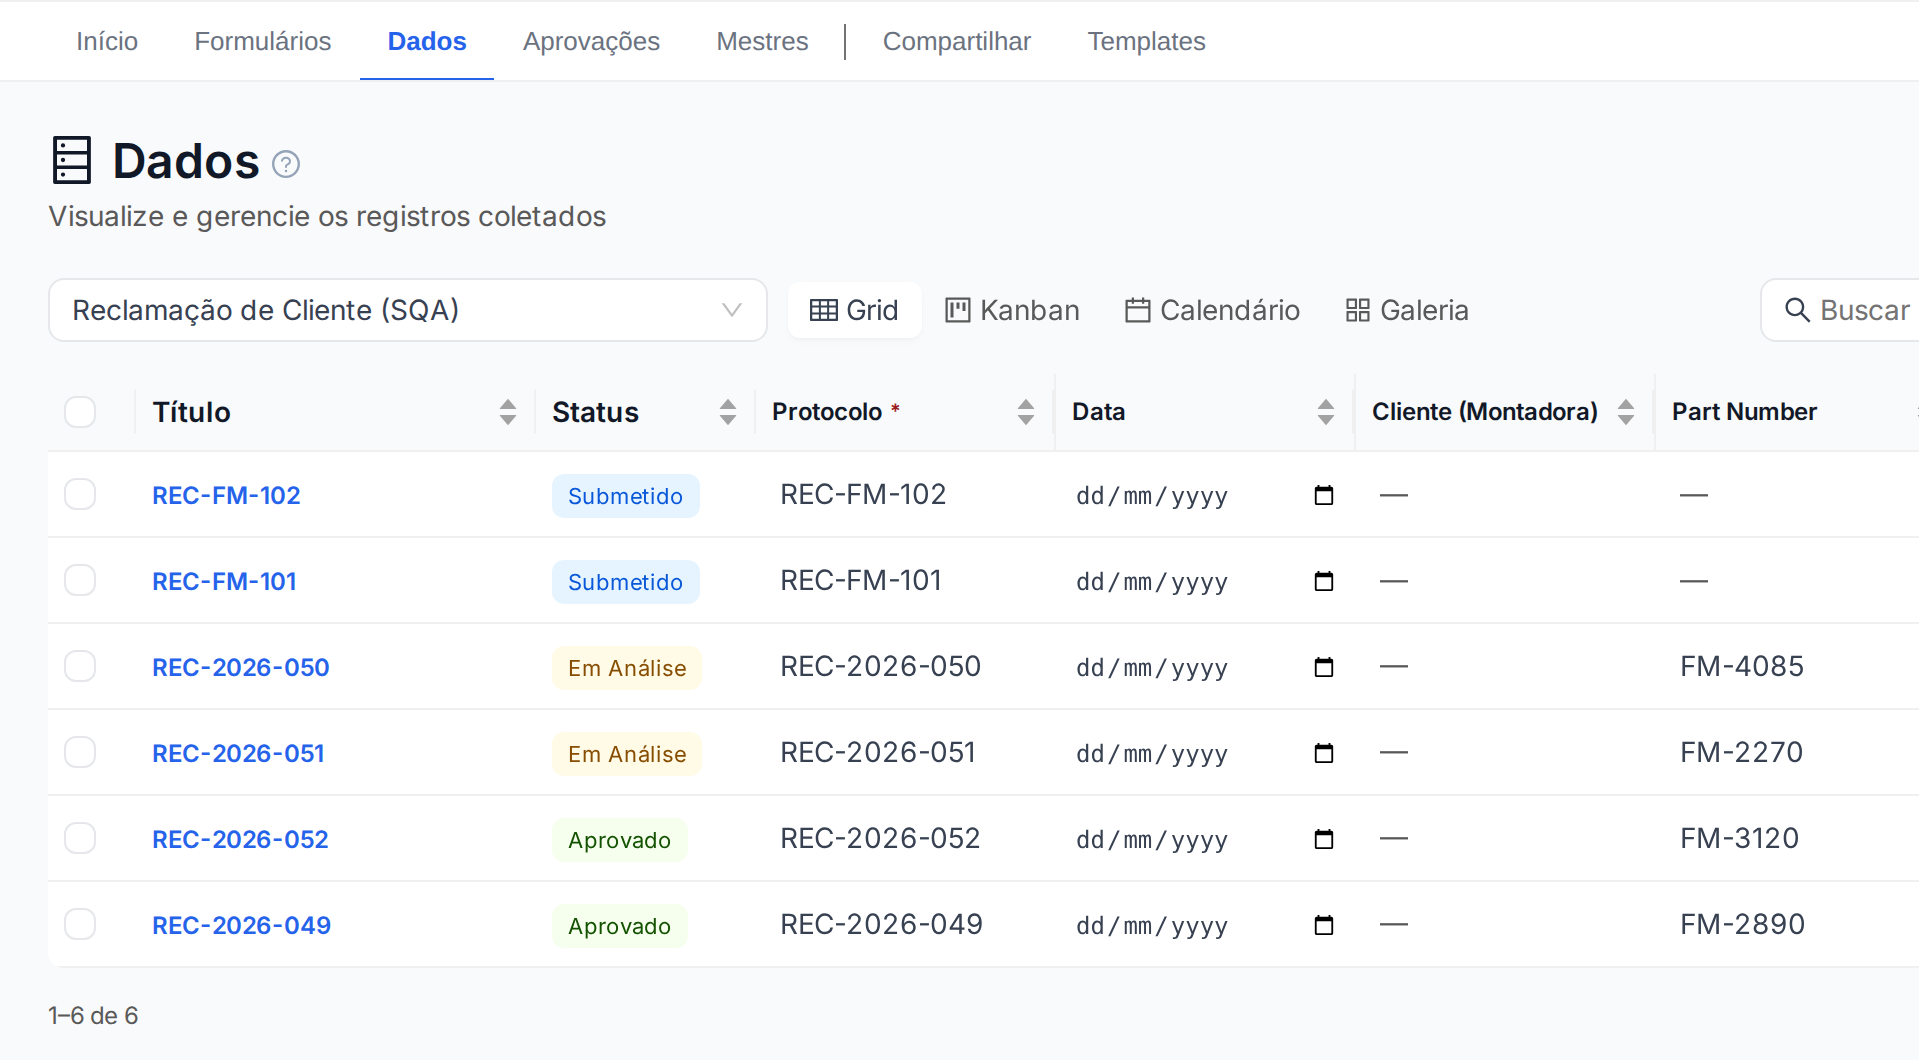Select the REC-2026-049 row checkbox

[80, 924]
